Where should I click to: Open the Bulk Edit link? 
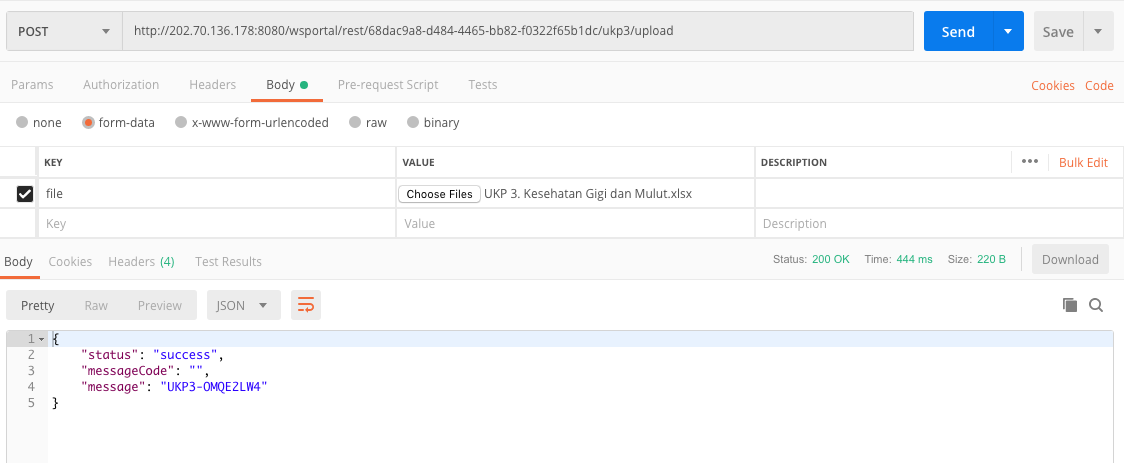[x=1083, y=163]
